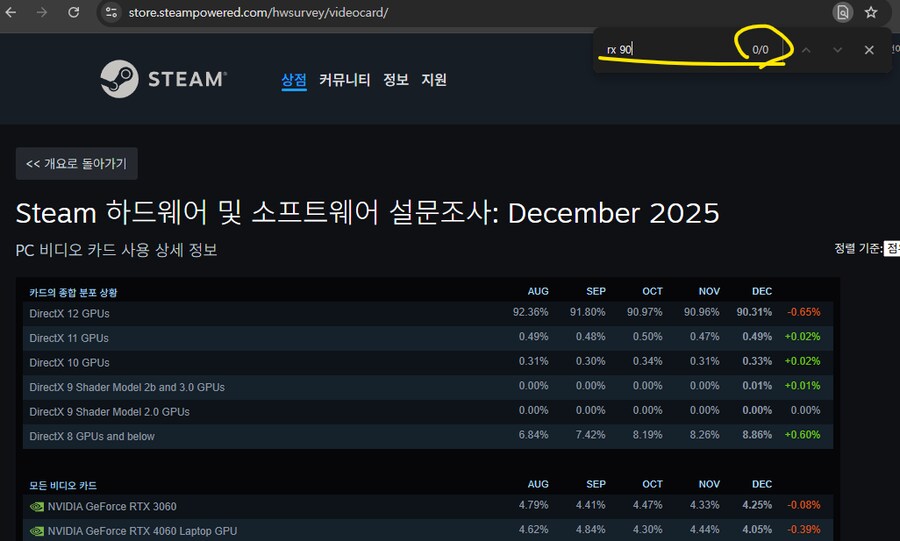This screenshot has width=900, height=541.
Task: Click NVIDIA GeForce RTX 4060 Laptop GPU row
Action: 428,531
